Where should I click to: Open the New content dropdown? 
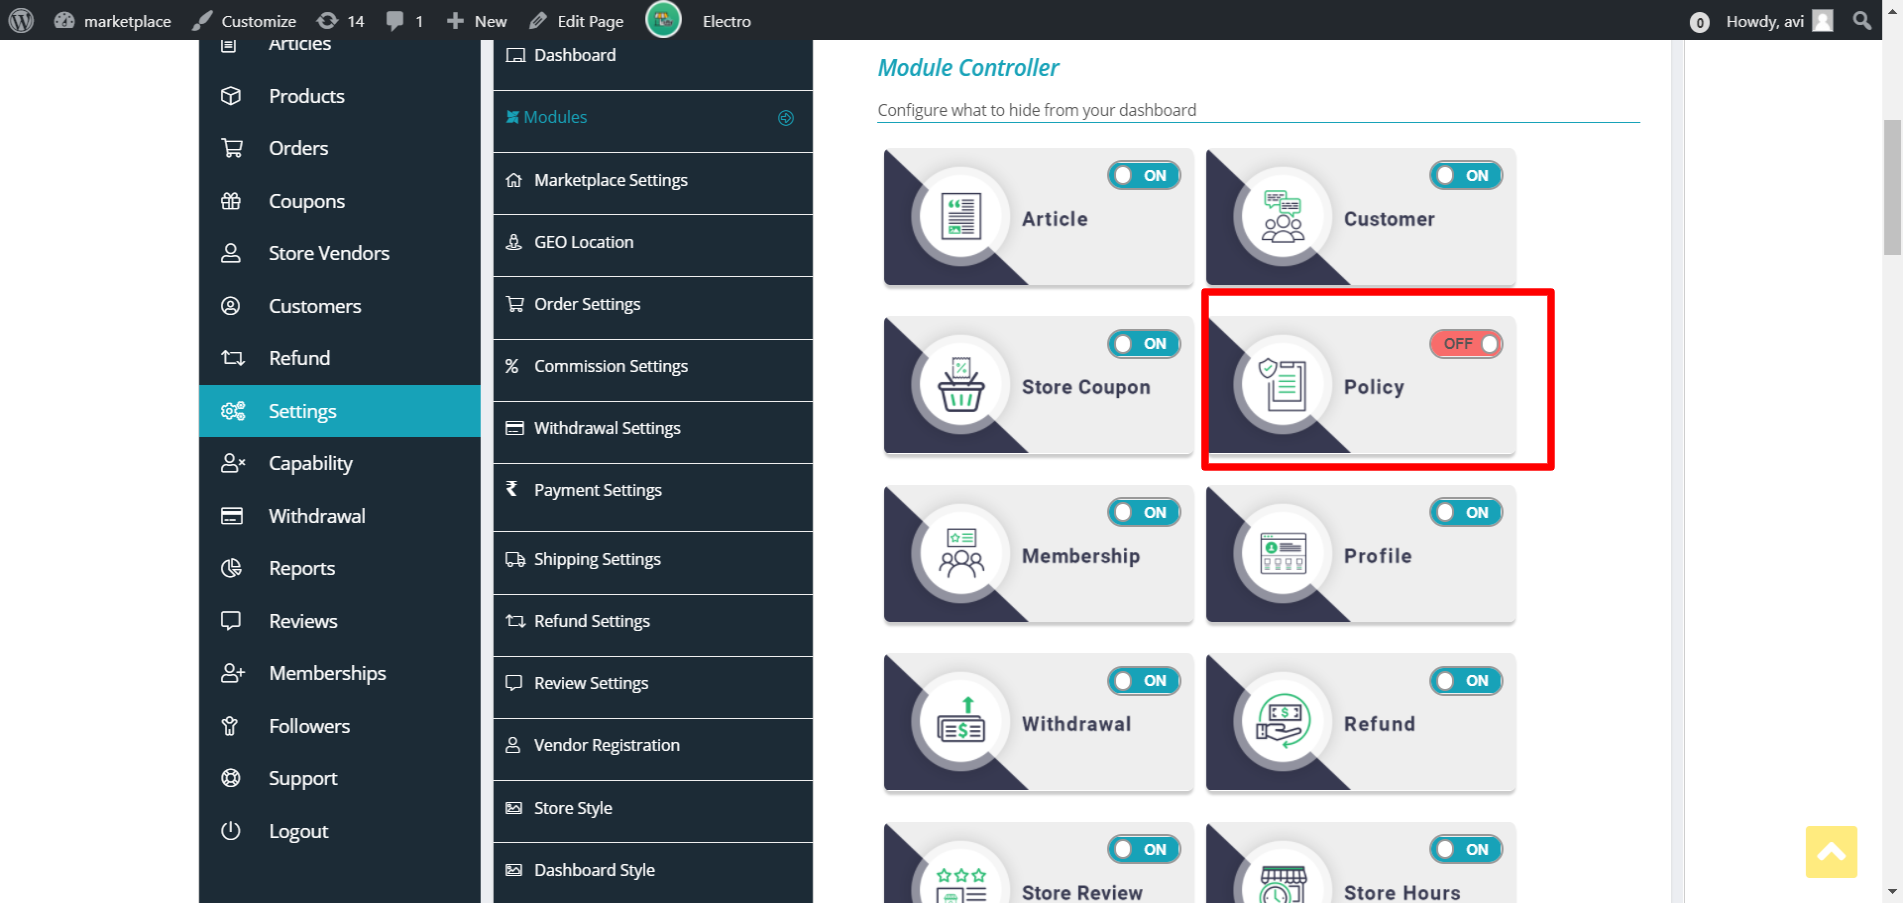(476, 20)
